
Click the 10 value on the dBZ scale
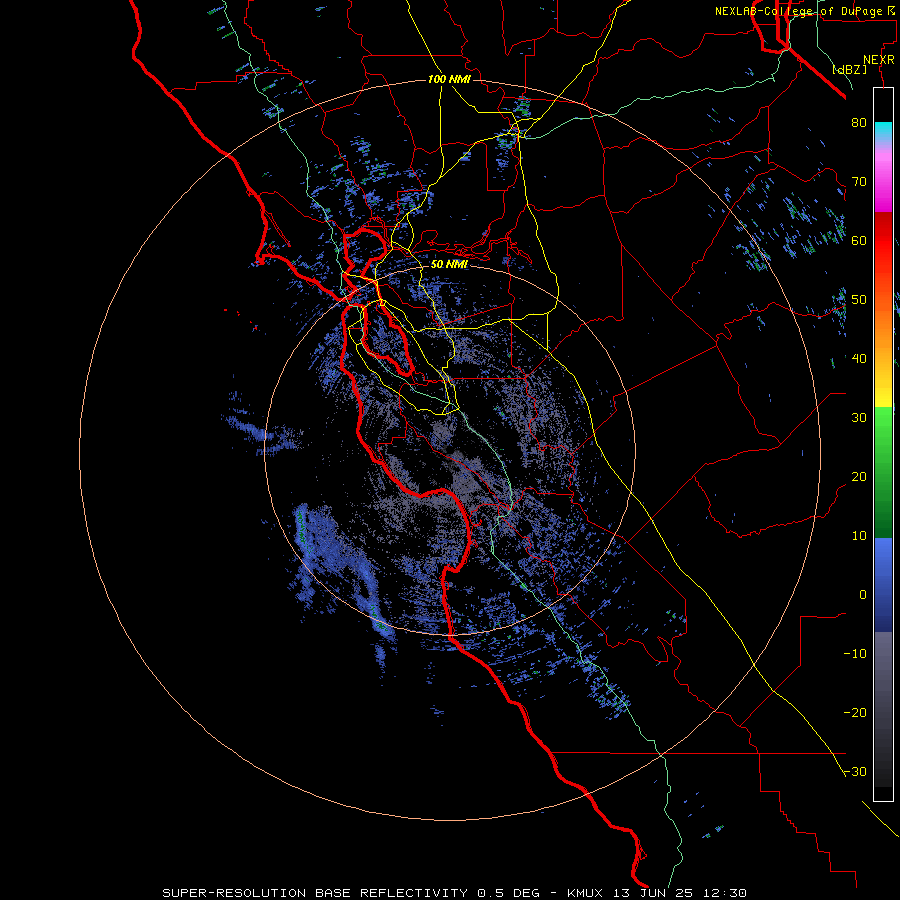click(859, 536)
